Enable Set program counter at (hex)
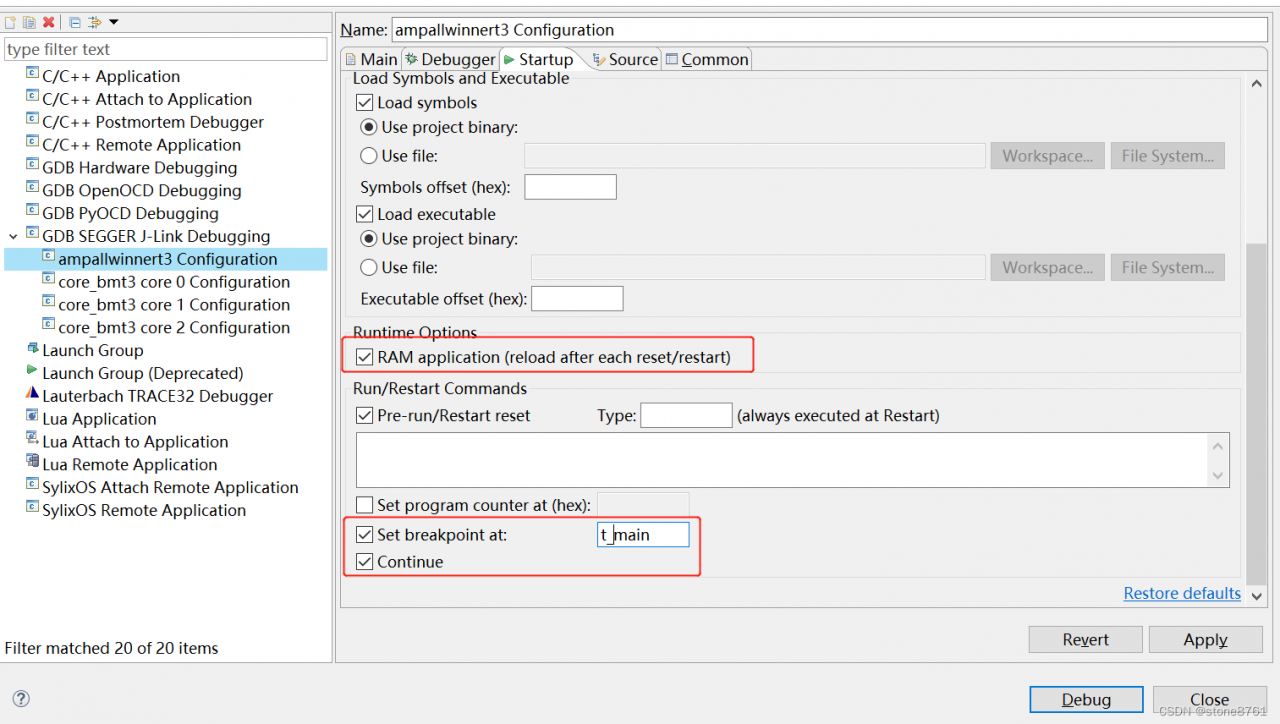The image size is (1280, 724). pos(365,506)
